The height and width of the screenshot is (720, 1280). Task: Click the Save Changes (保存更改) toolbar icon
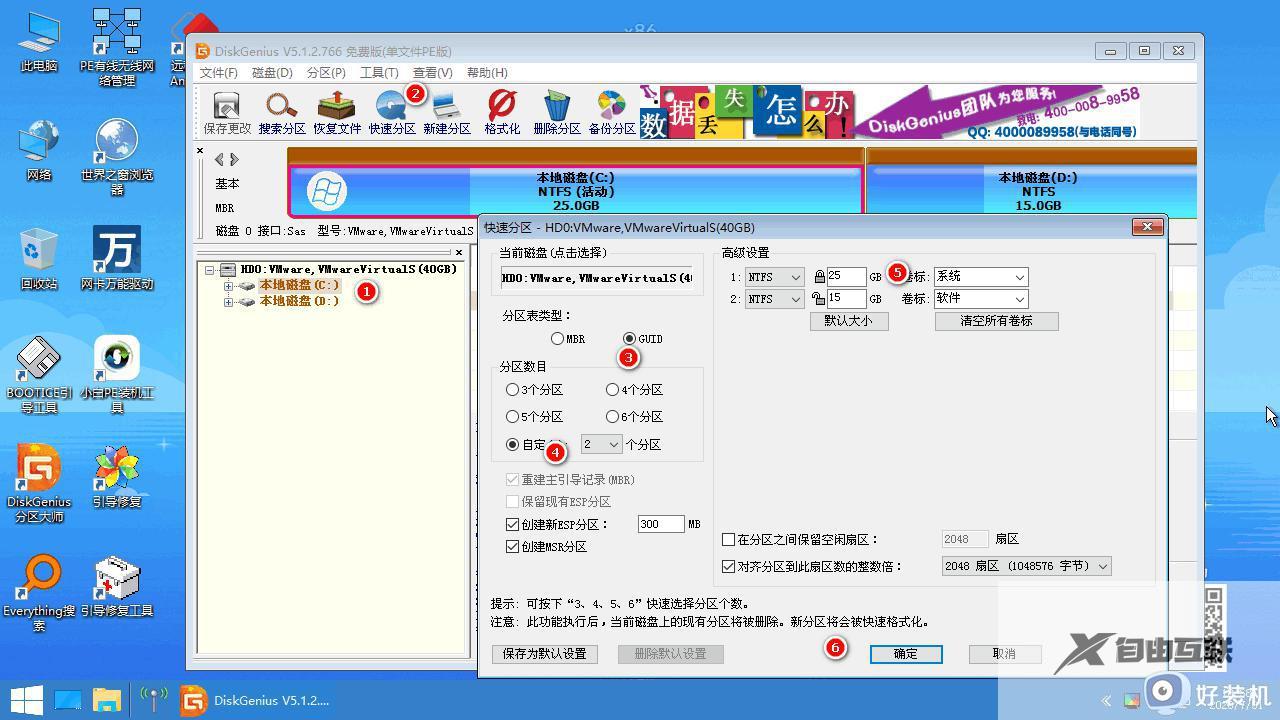(x=227, y=113)
